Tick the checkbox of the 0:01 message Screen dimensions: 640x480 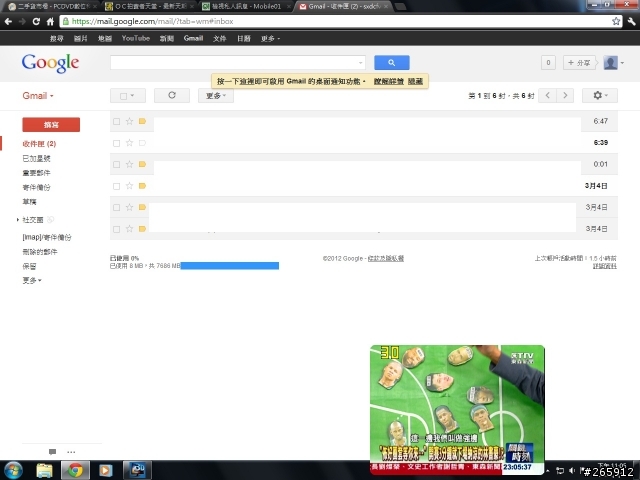tap(116, 164)
